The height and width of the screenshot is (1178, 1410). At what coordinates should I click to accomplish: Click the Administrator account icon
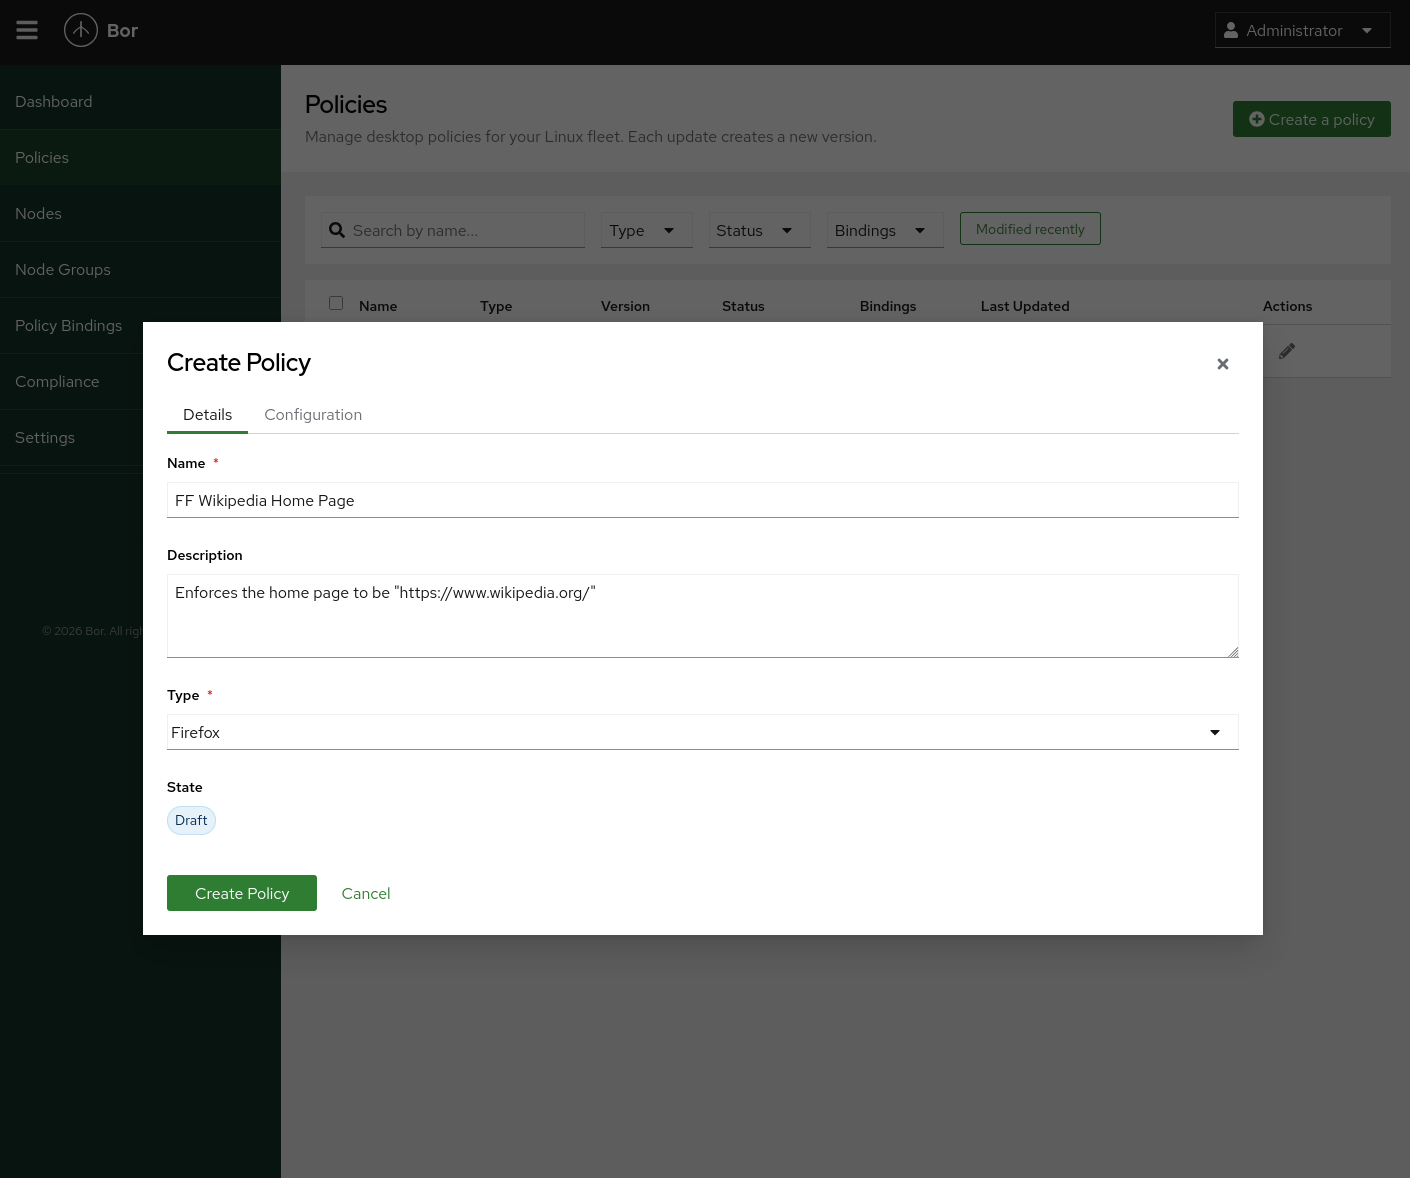coord(1234,30)
